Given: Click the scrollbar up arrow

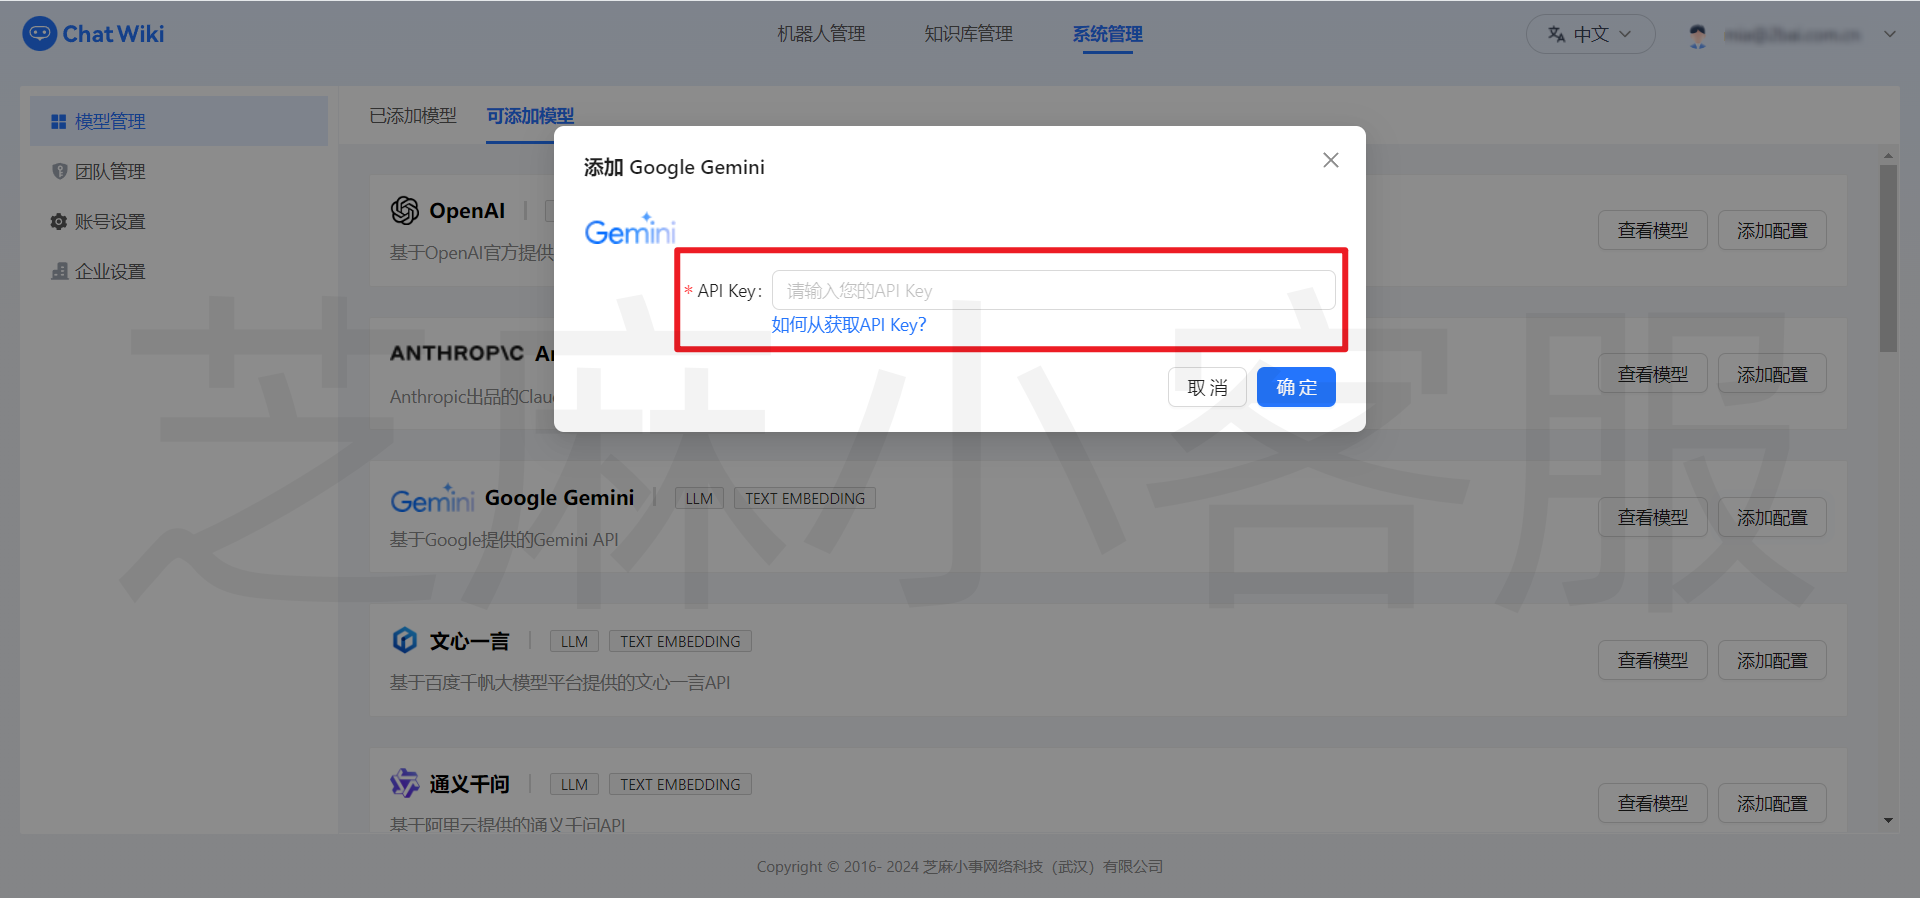Looking at the screenshot, I should (1888, 156).
